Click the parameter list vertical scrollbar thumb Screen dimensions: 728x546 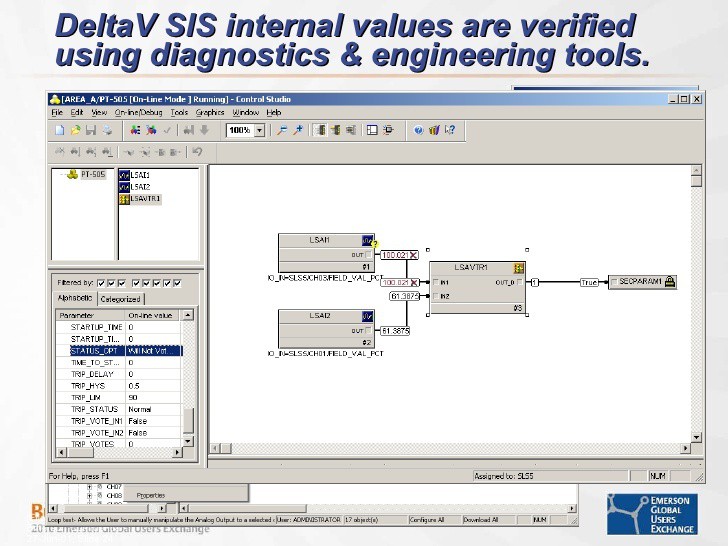[x=189, y=420]
